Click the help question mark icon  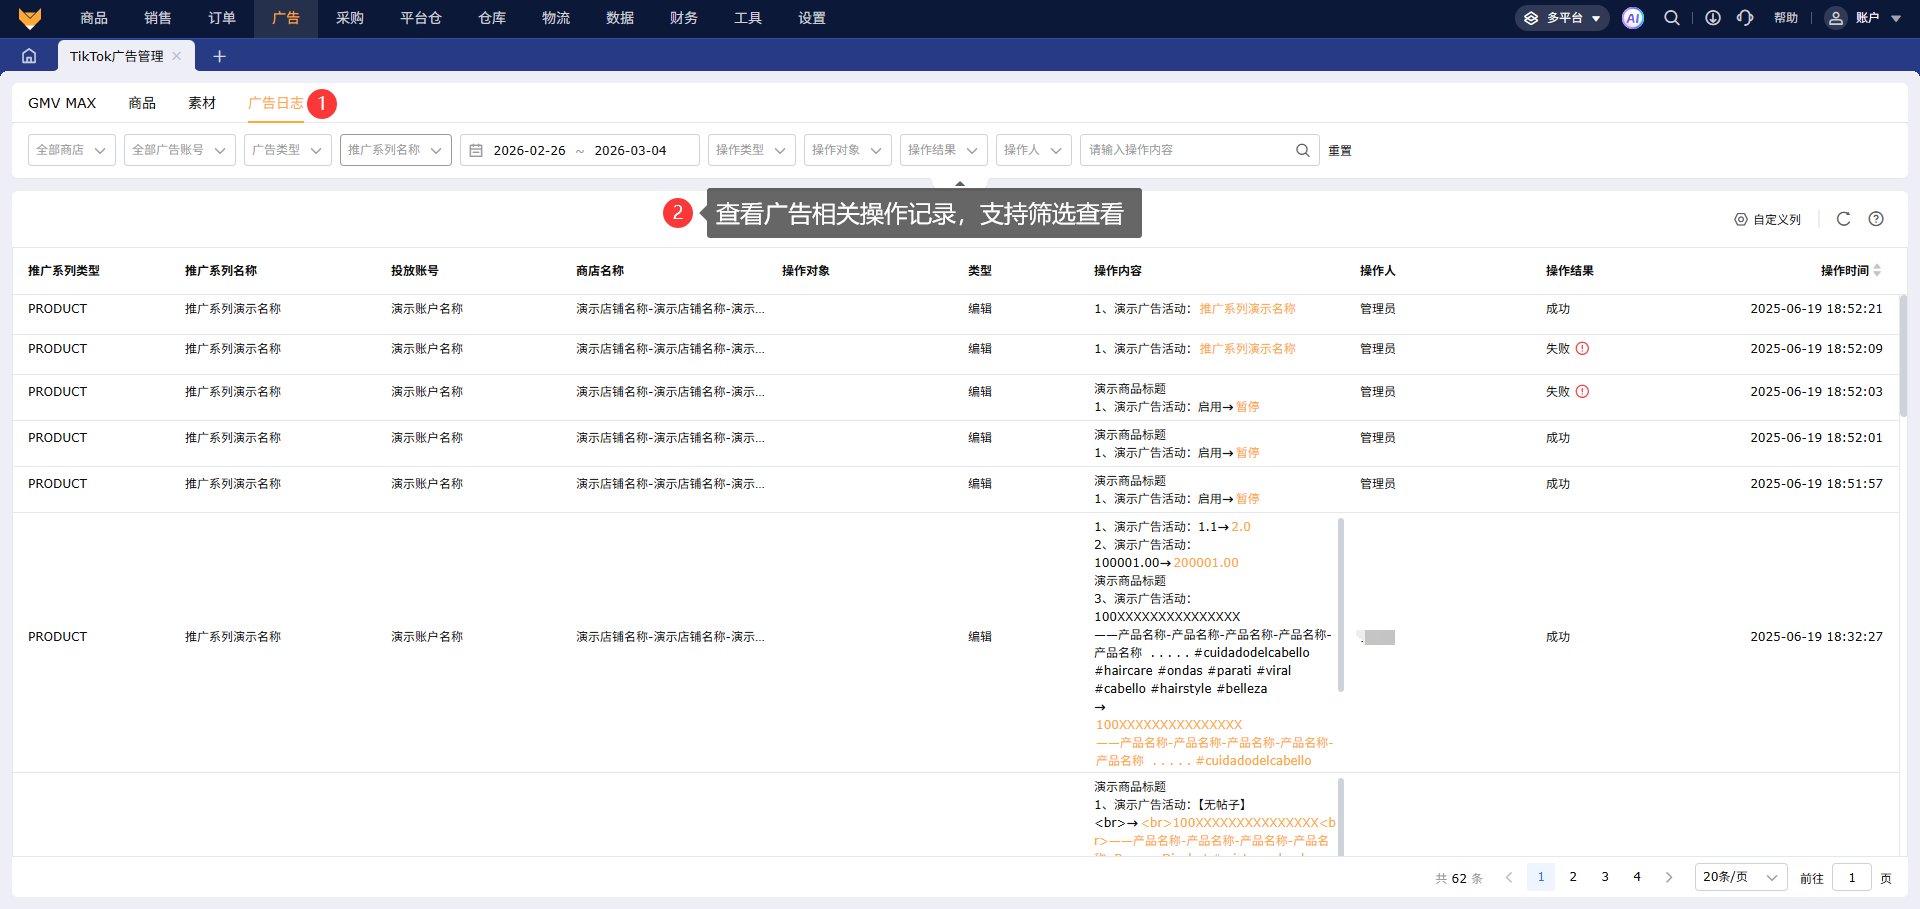1876,219
